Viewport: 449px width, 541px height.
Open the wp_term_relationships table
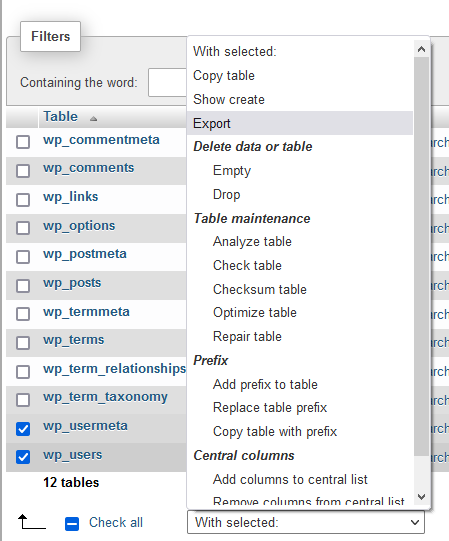pos(115,369)
